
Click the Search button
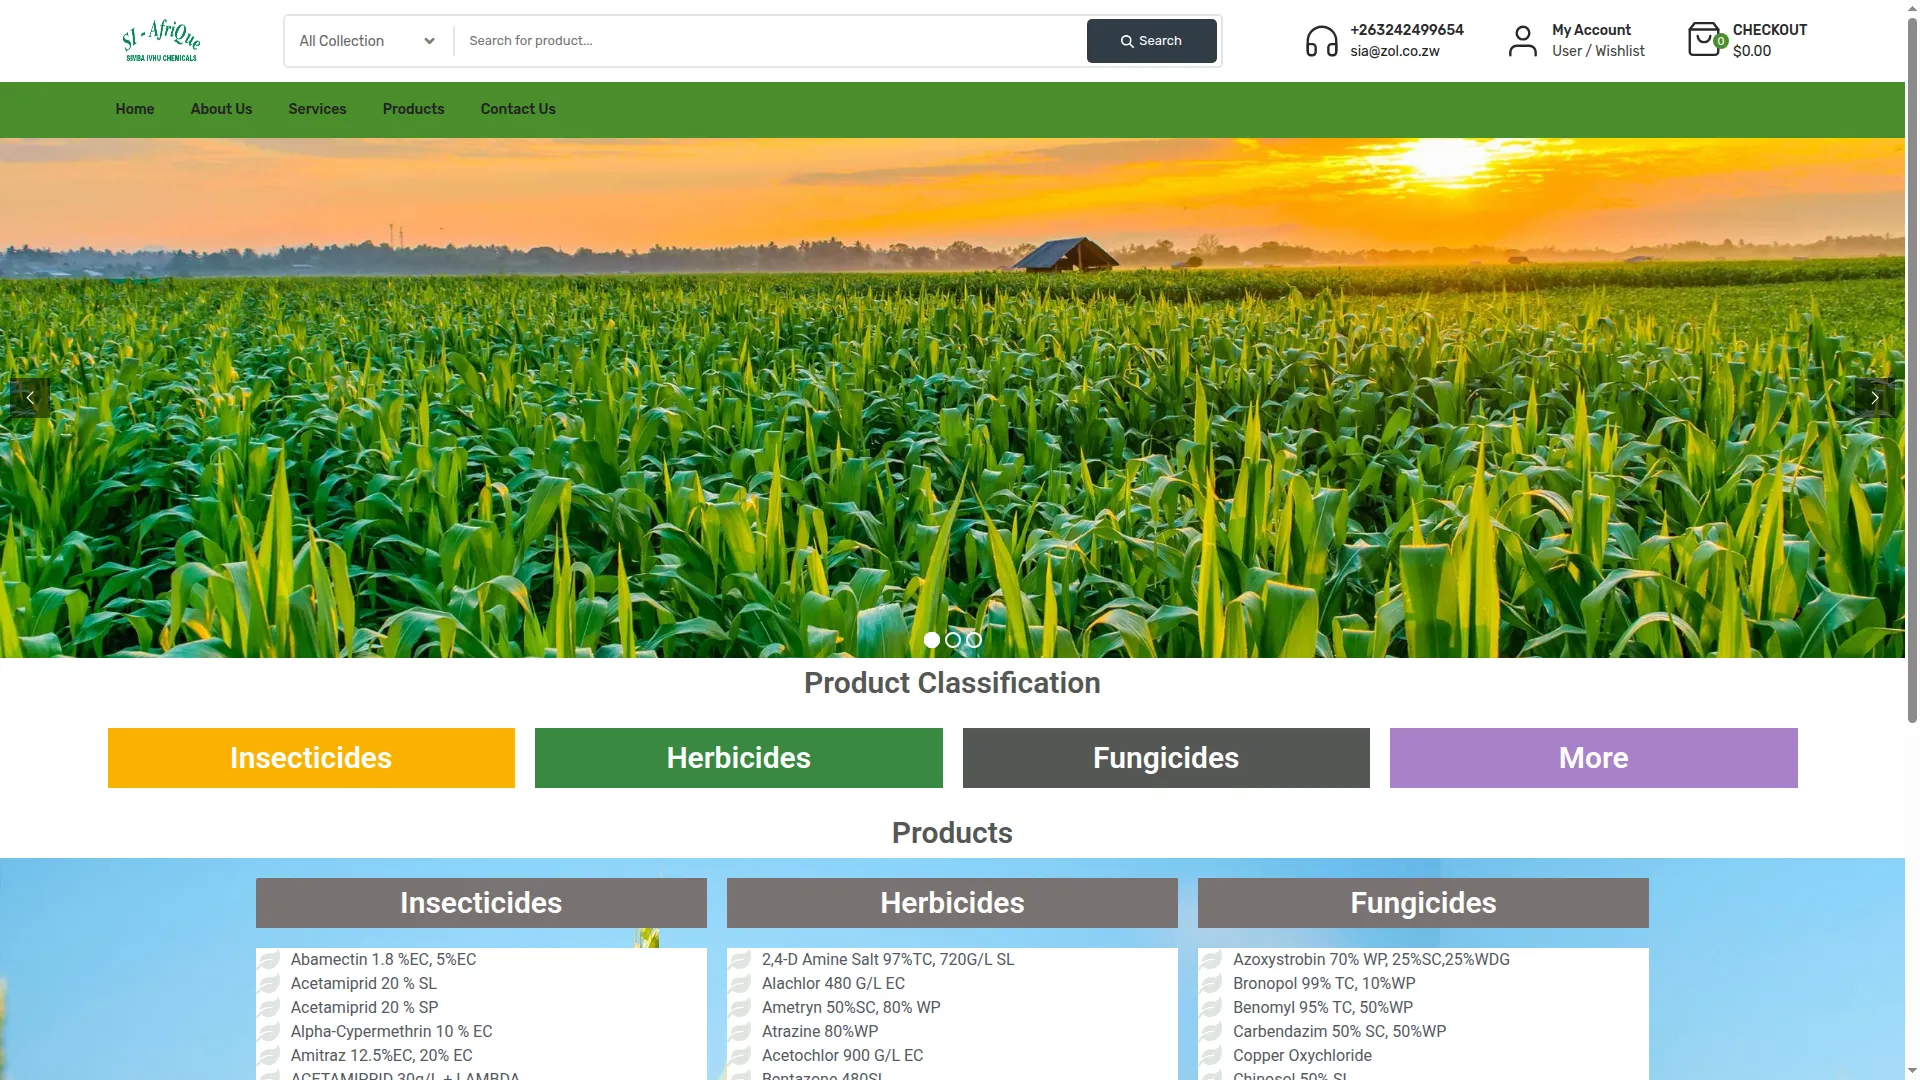point(1151,41)
